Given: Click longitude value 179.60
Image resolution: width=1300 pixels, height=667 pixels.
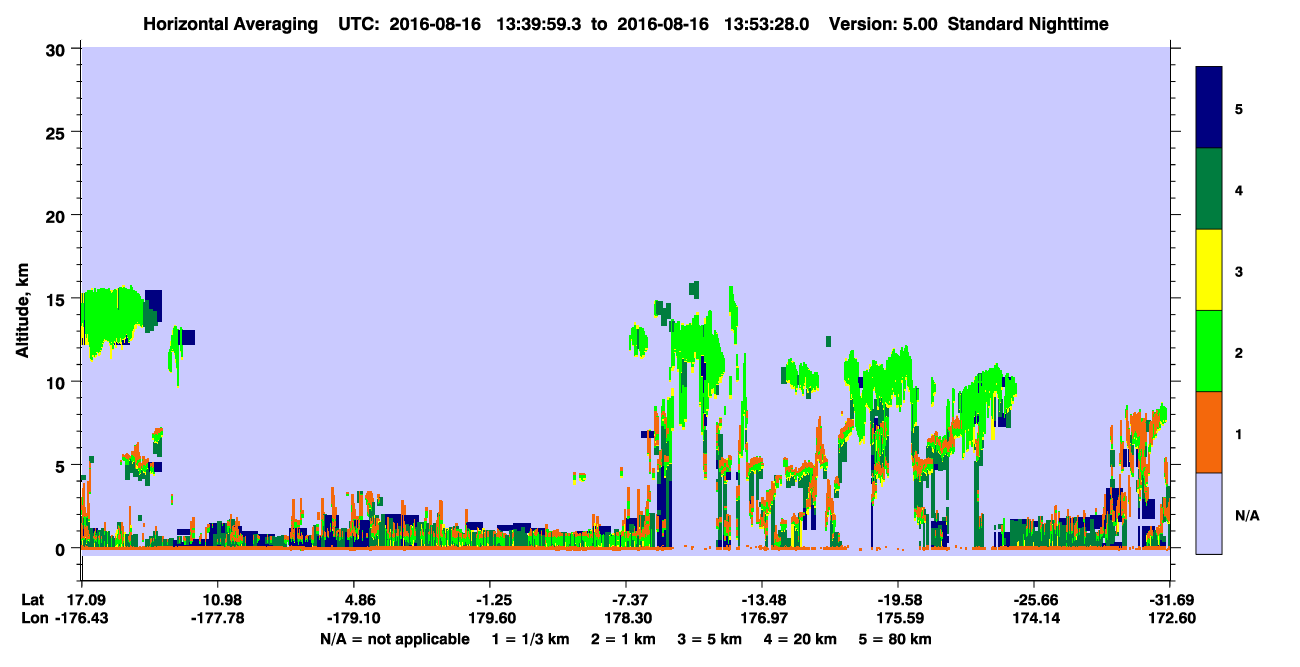Looking at the screenshot, I should coord(490,618).
